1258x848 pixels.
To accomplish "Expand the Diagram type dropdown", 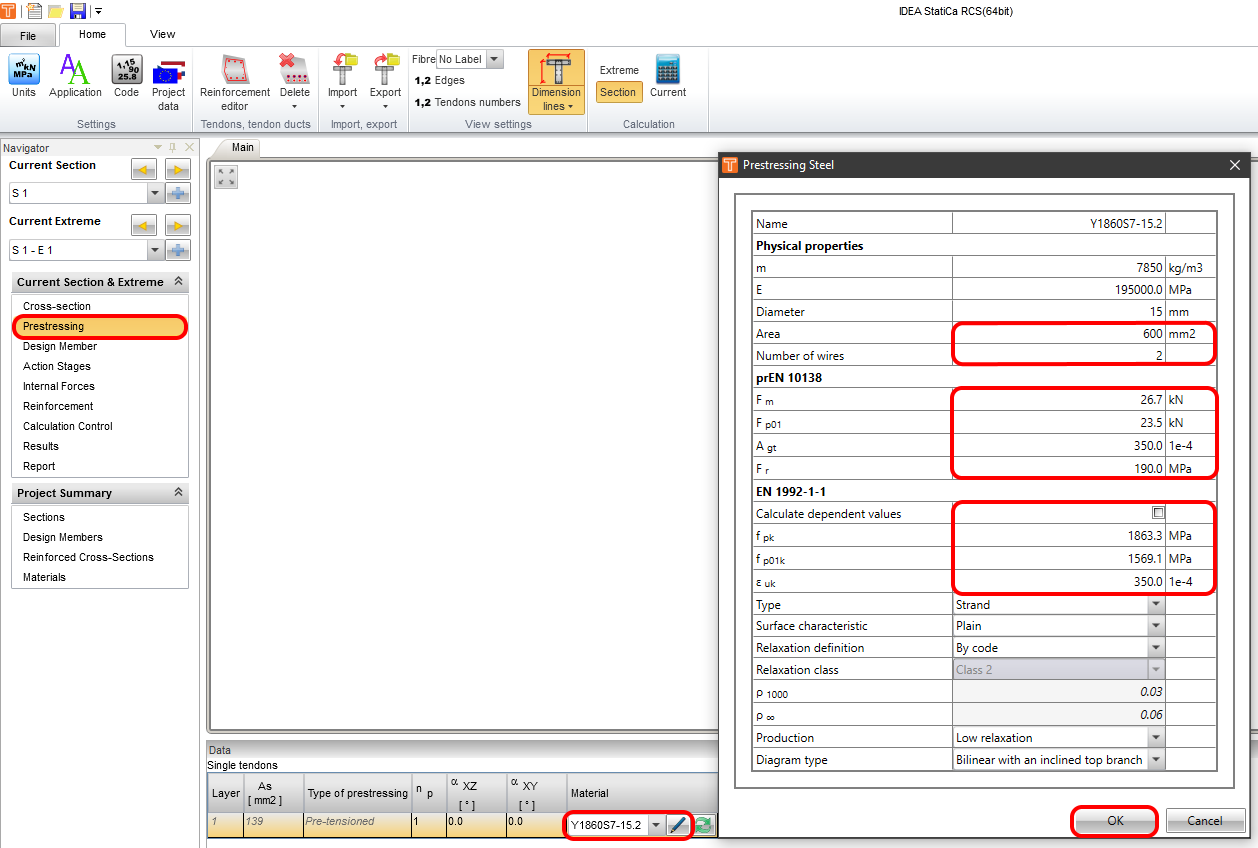I will (x=1156, y=760).
